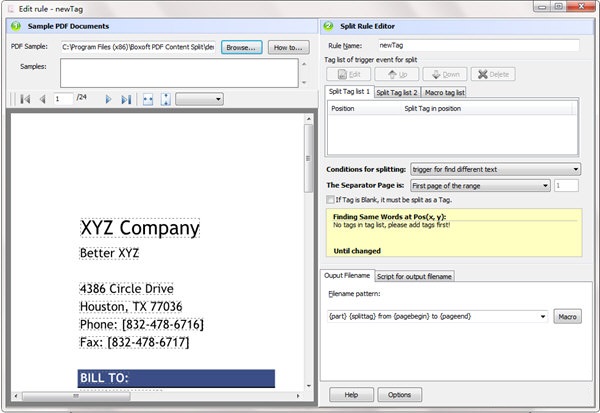This screenshot has height=413, width=600.
Task: Select the Phone number line
Action: click(x=142, y=325)
